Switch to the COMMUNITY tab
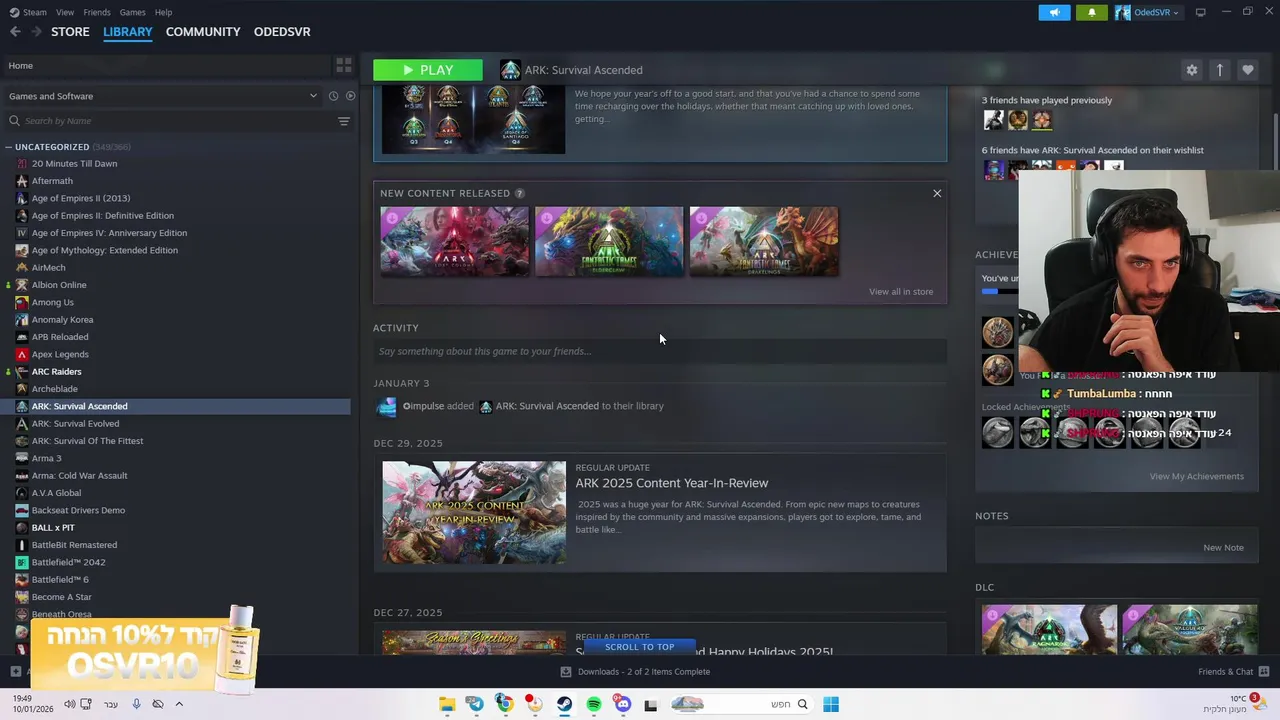 pos(203,32)
